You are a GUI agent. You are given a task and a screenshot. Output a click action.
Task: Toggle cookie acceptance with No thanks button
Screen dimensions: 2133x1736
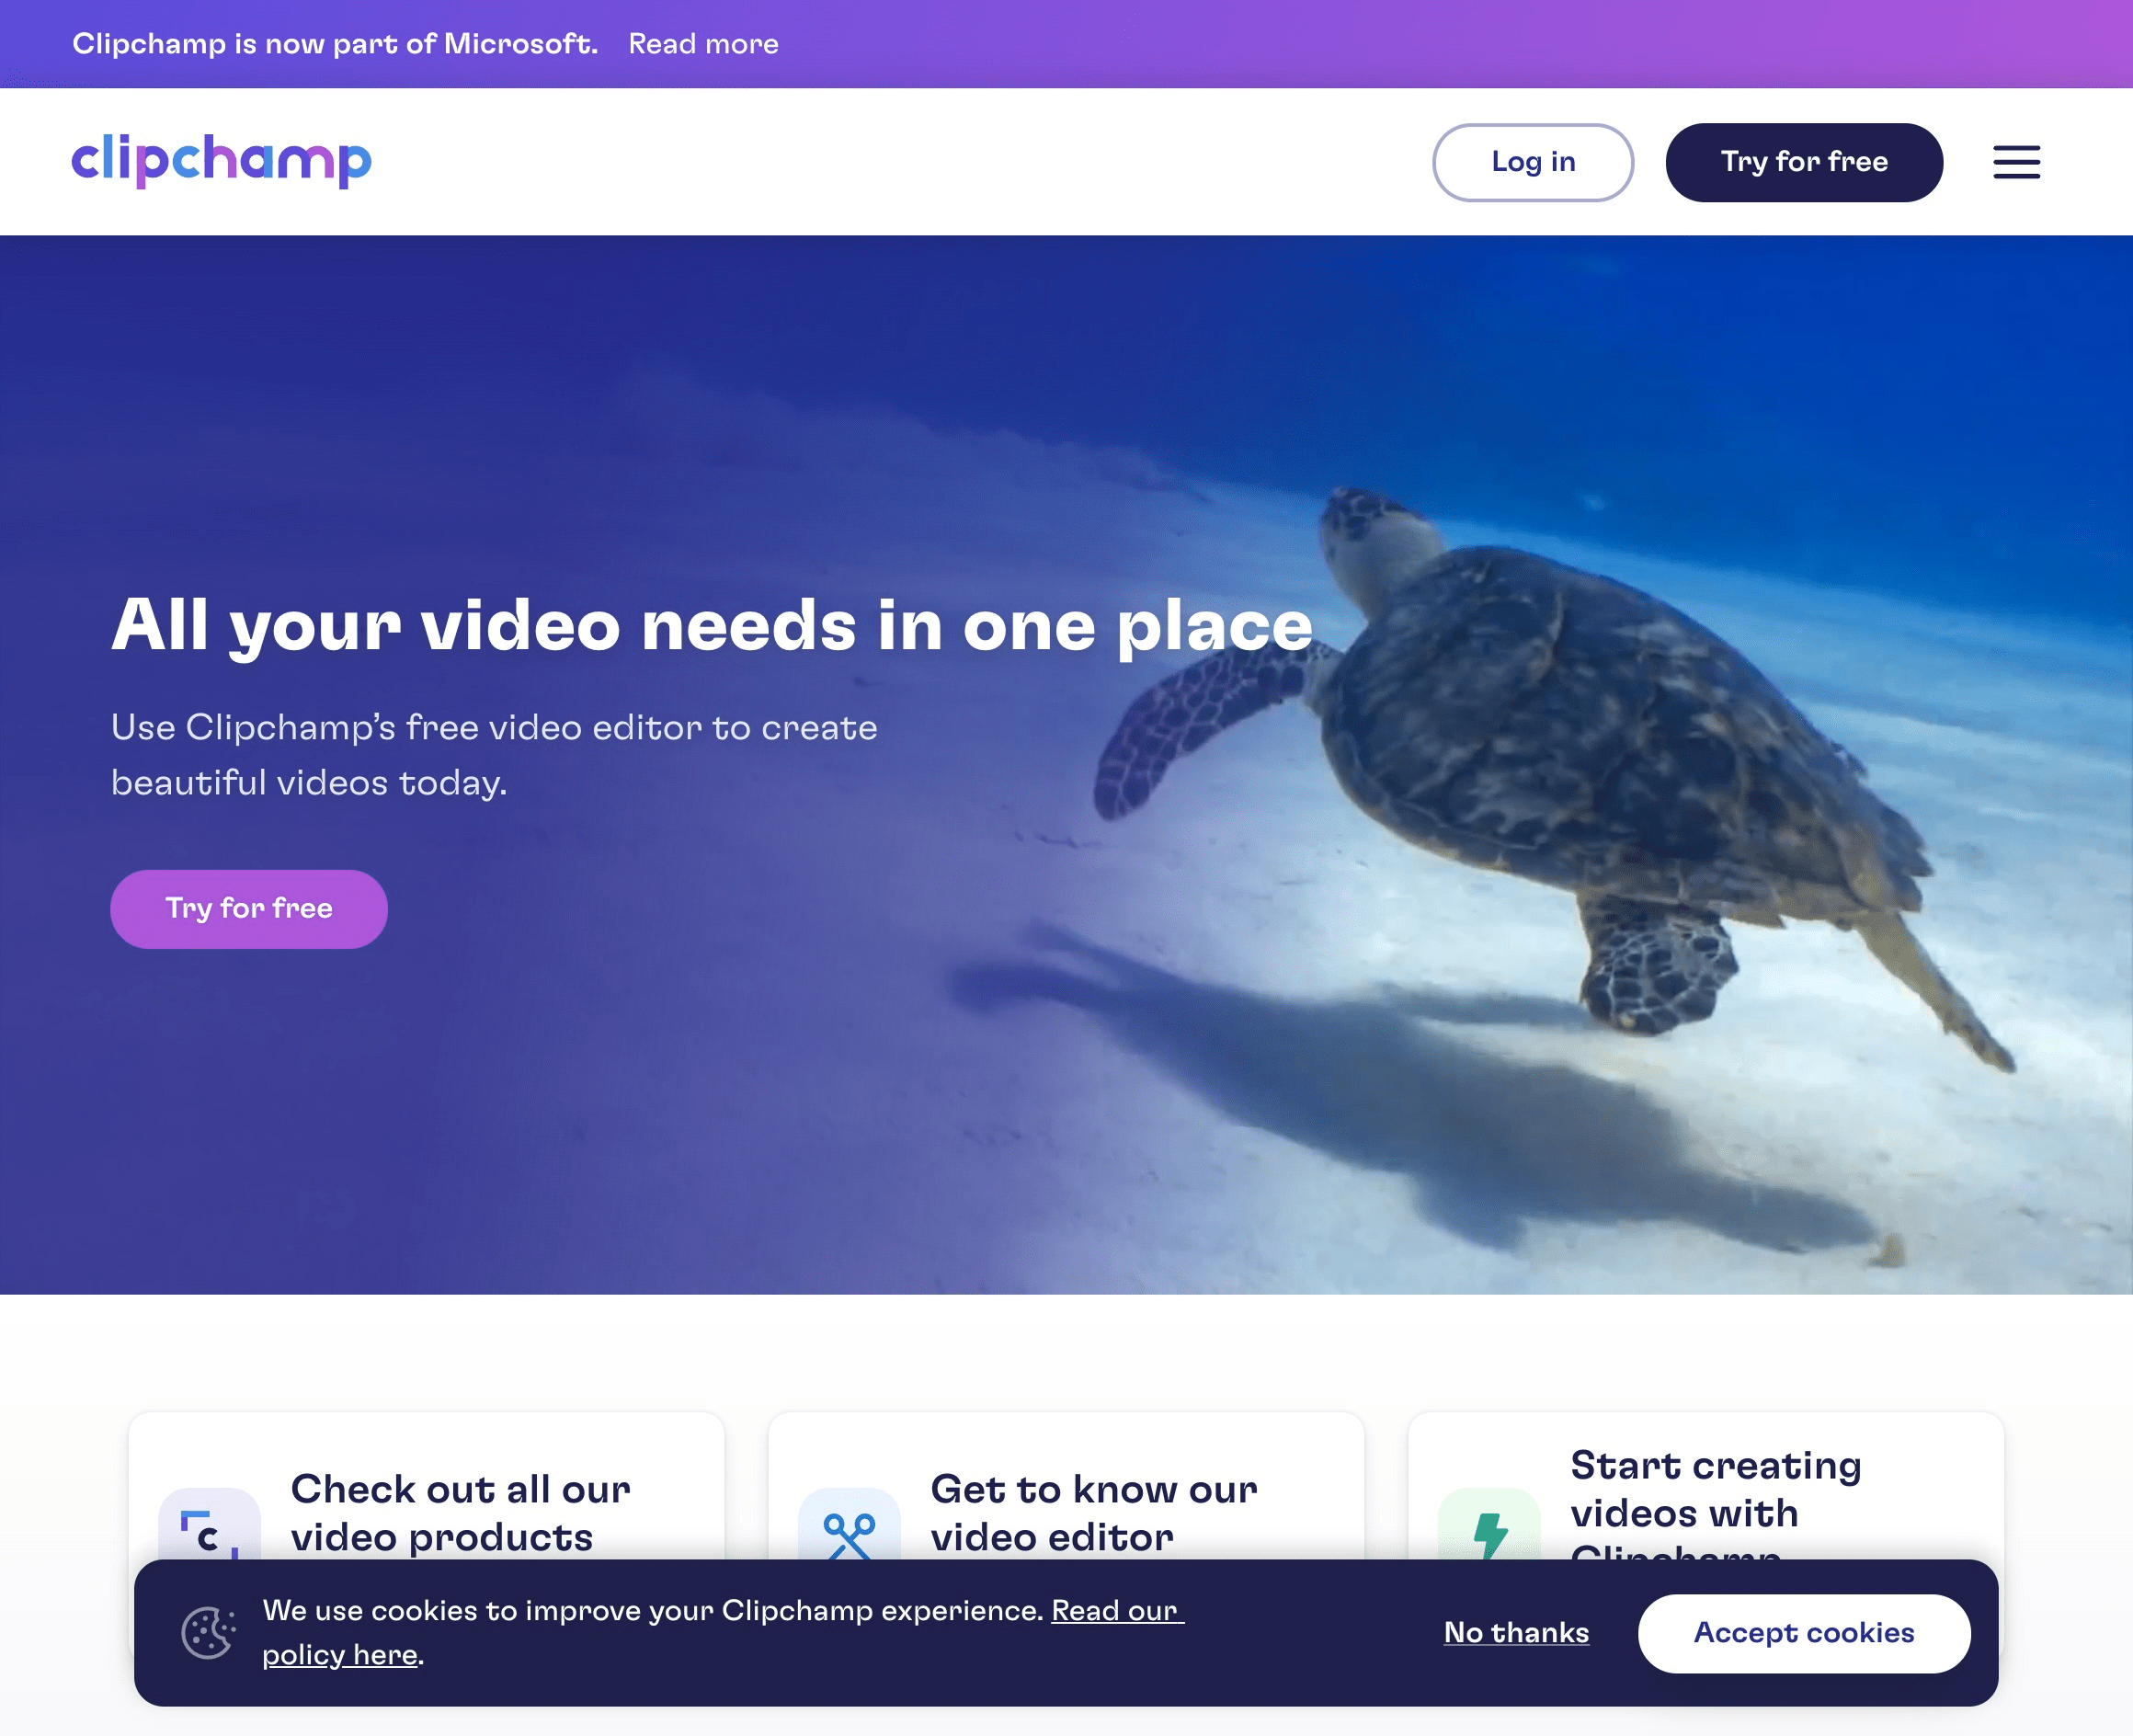pyautogui.click(x=1516, y=1633)
